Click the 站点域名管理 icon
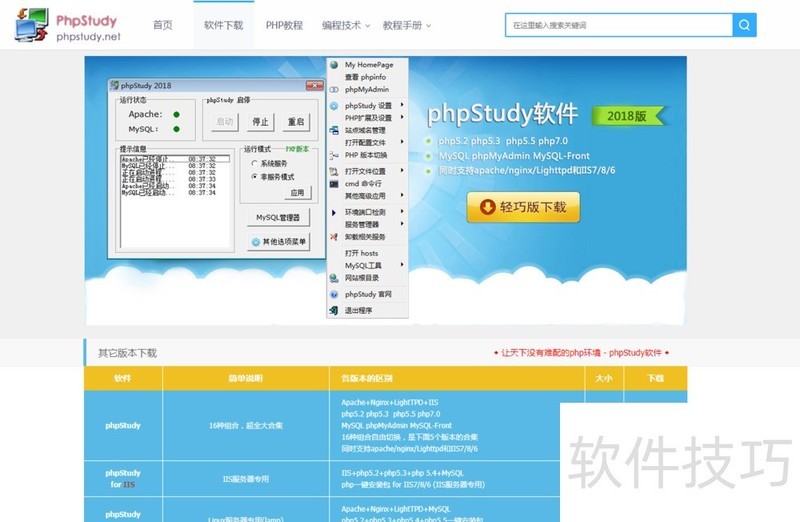The image size is (800, 522). pyautogui.click(x=334, y=130)
